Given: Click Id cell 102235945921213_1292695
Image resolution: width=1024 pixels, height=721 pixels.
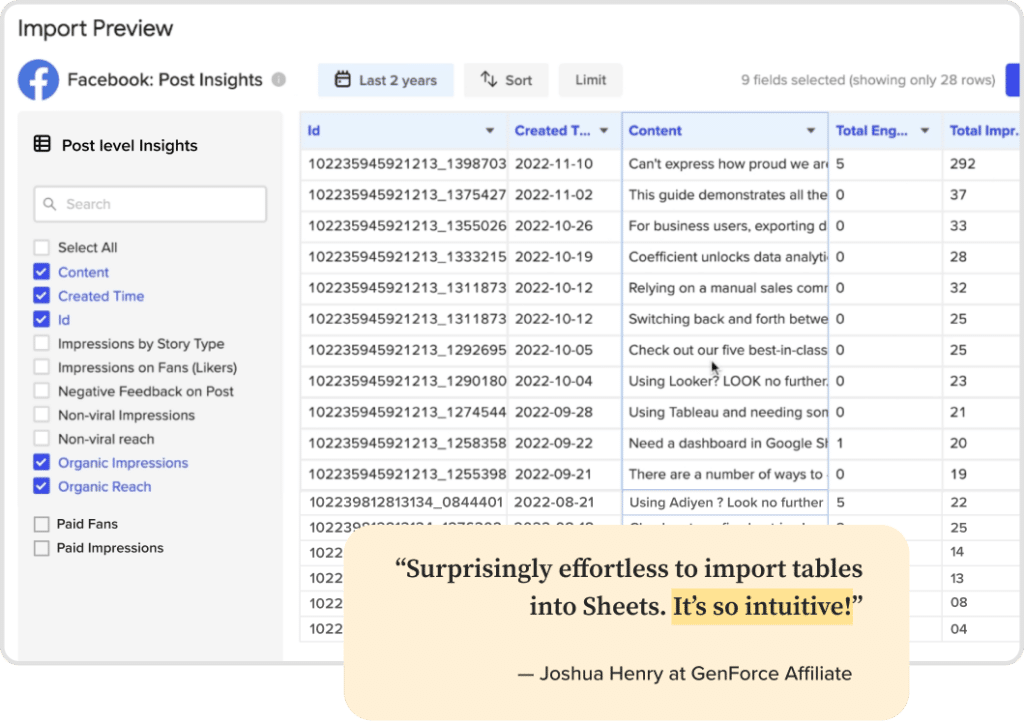Looking at the screenshot, I should 404,350.
